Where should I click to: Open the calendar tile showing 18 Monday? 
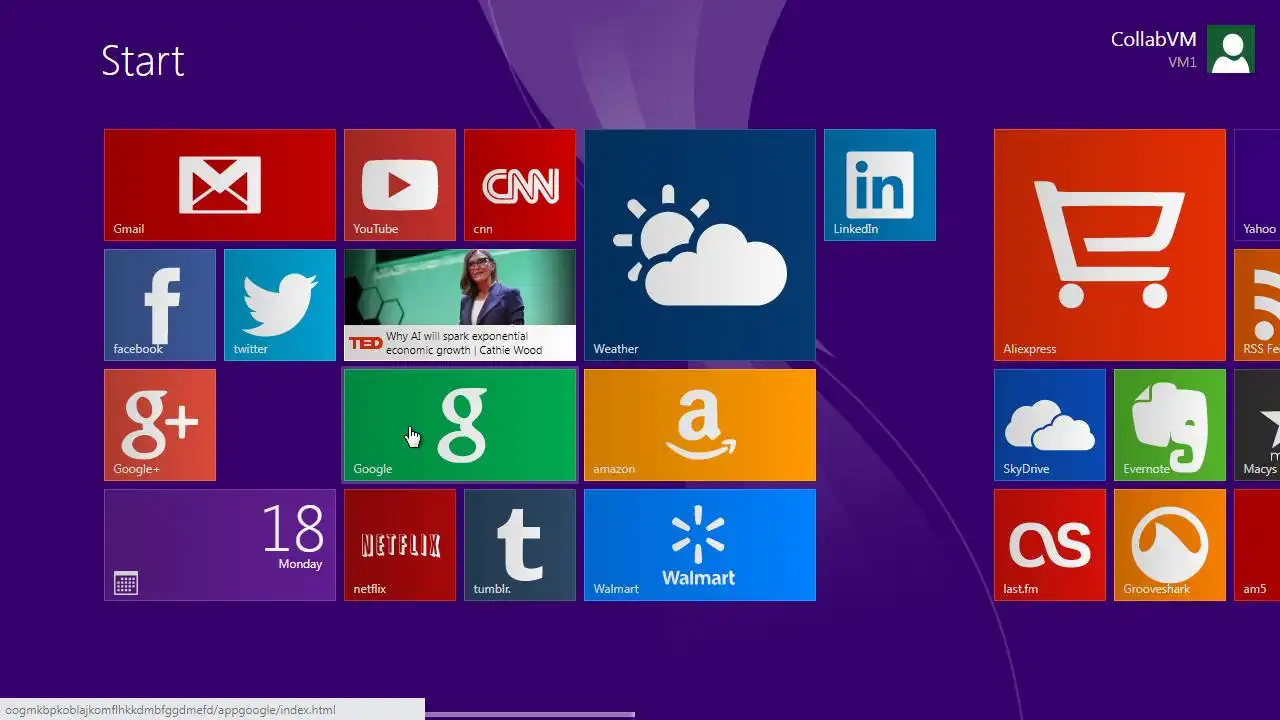coord(220,545)
